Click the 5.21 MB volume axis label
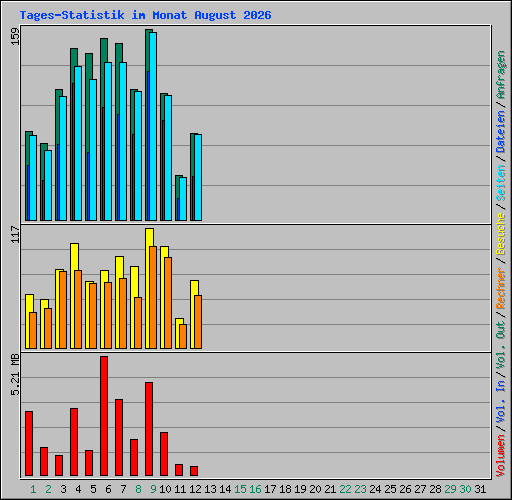 click(x=15, y=375)
